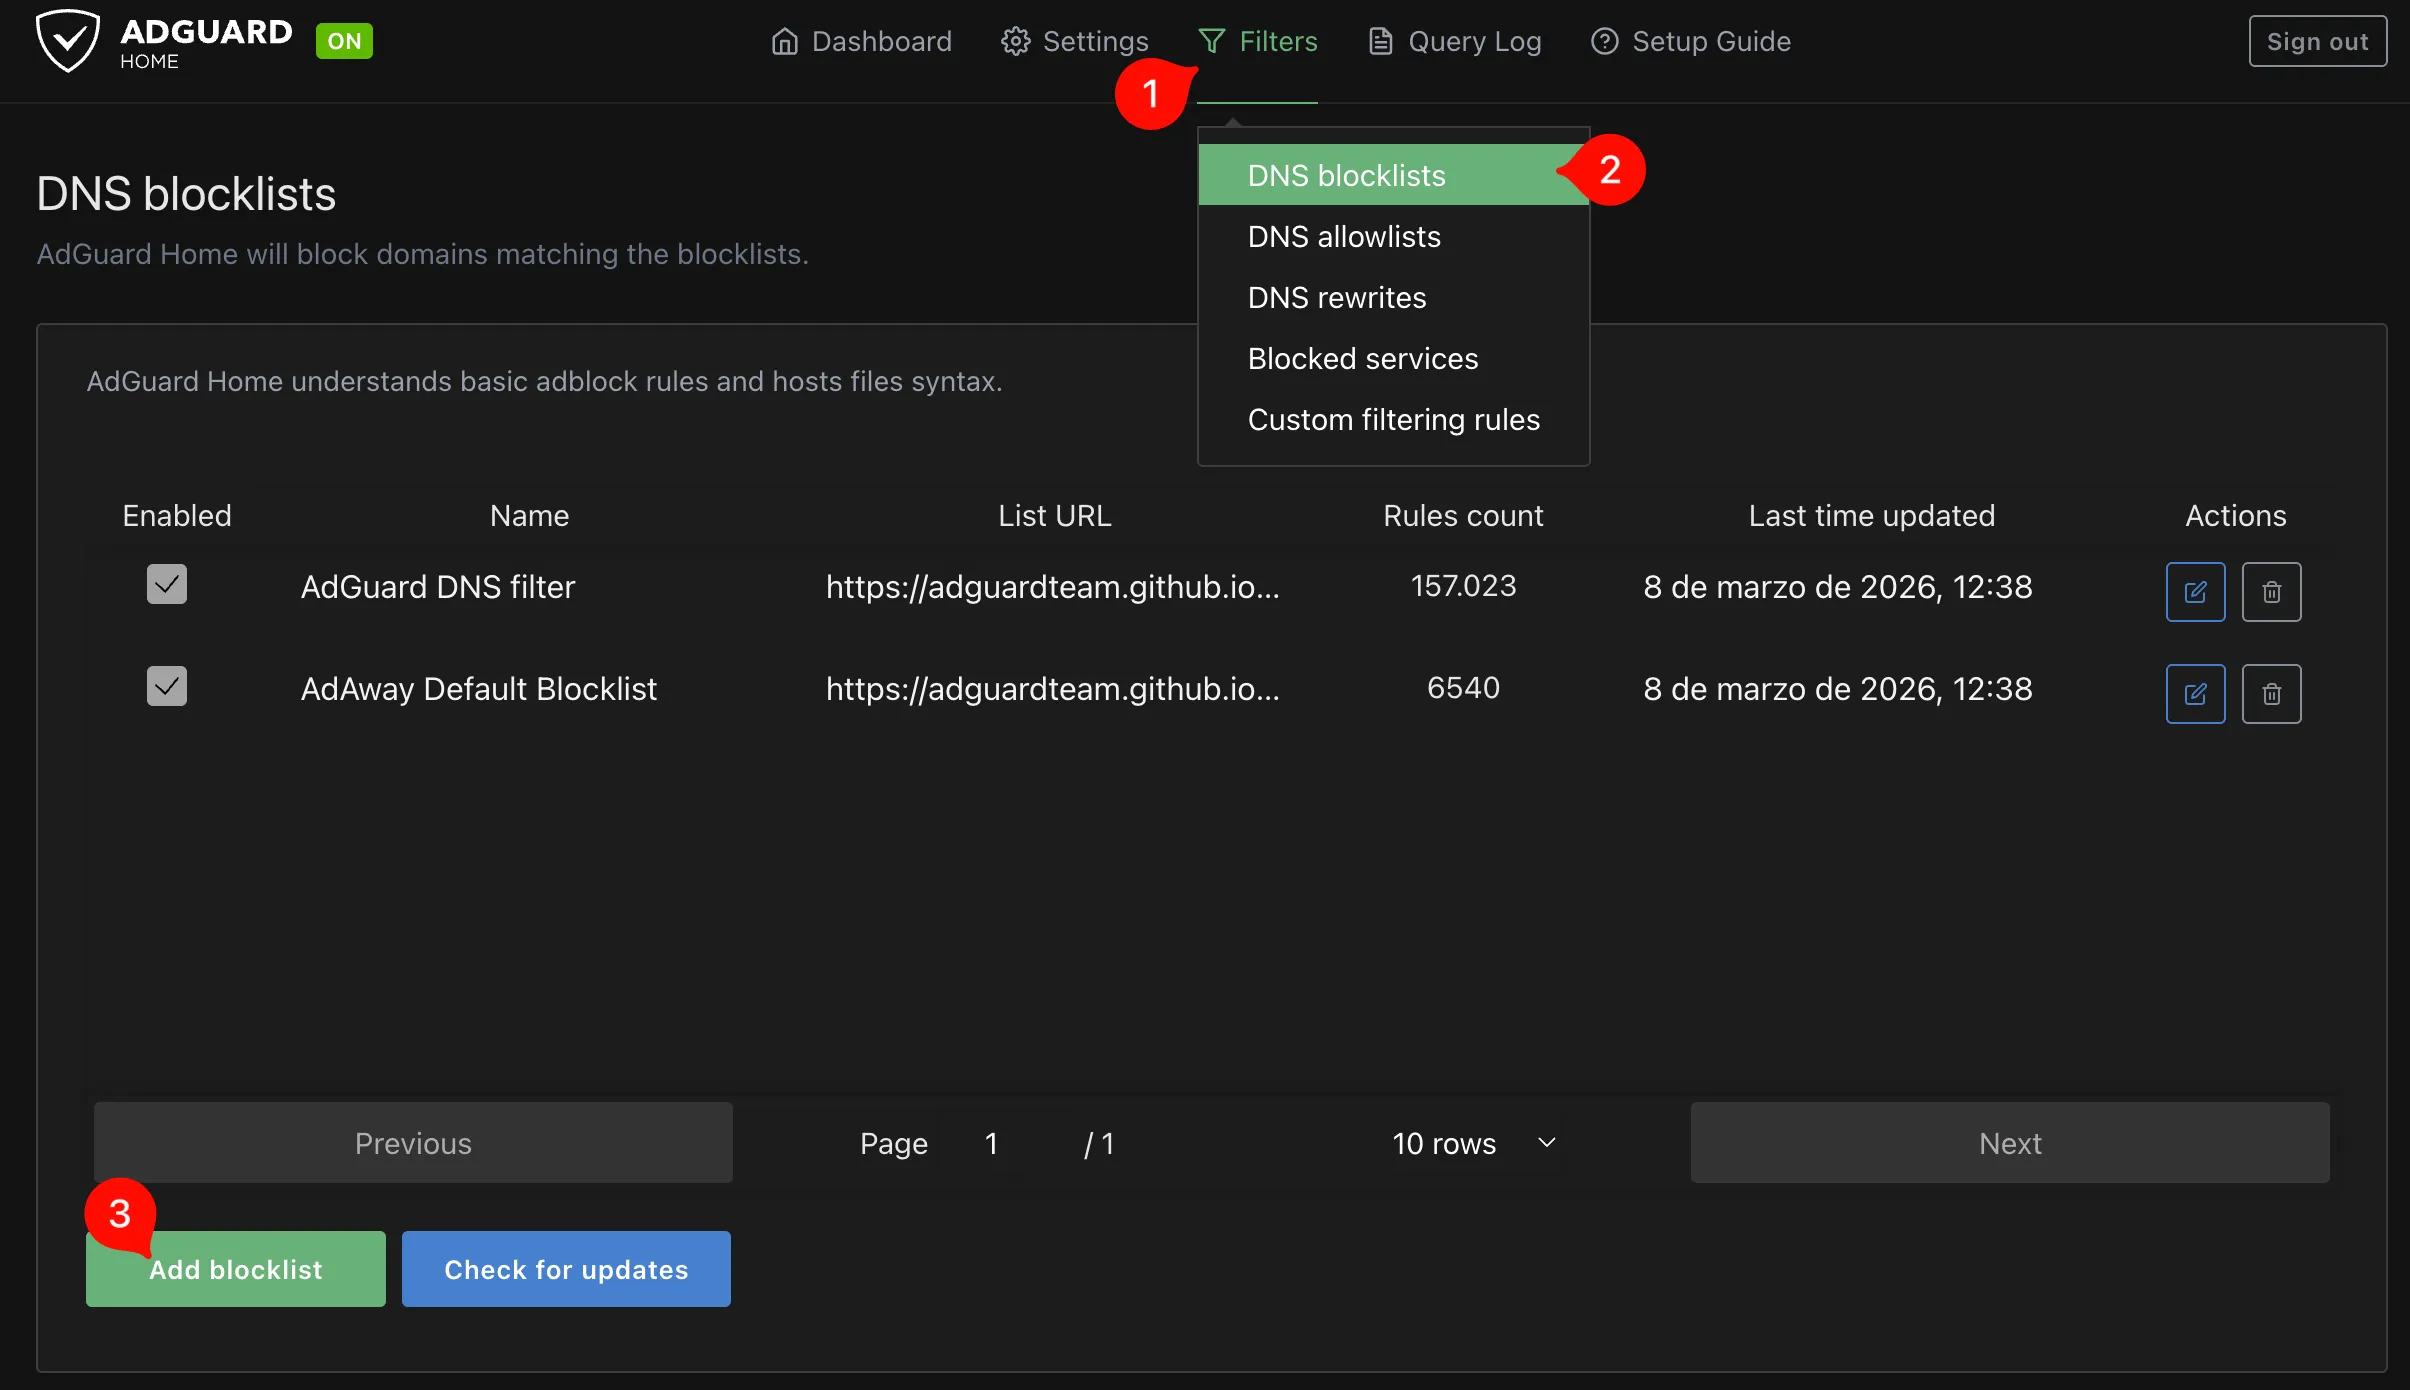Image resolution: width=2410 pixels, height=1390 pixels.
Task: Sort by the List URL column header
Action: [x=1054, y=515]
